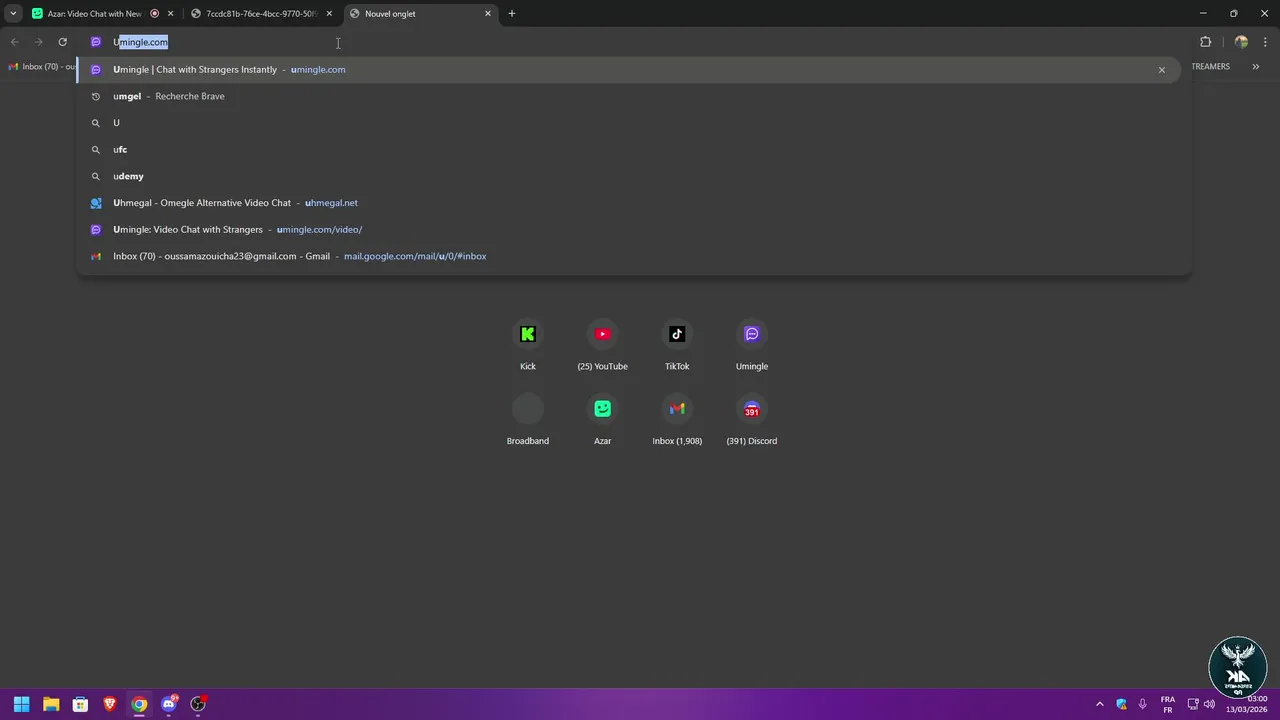Expand the bookmarks overflow chevron

point(1256,67)
